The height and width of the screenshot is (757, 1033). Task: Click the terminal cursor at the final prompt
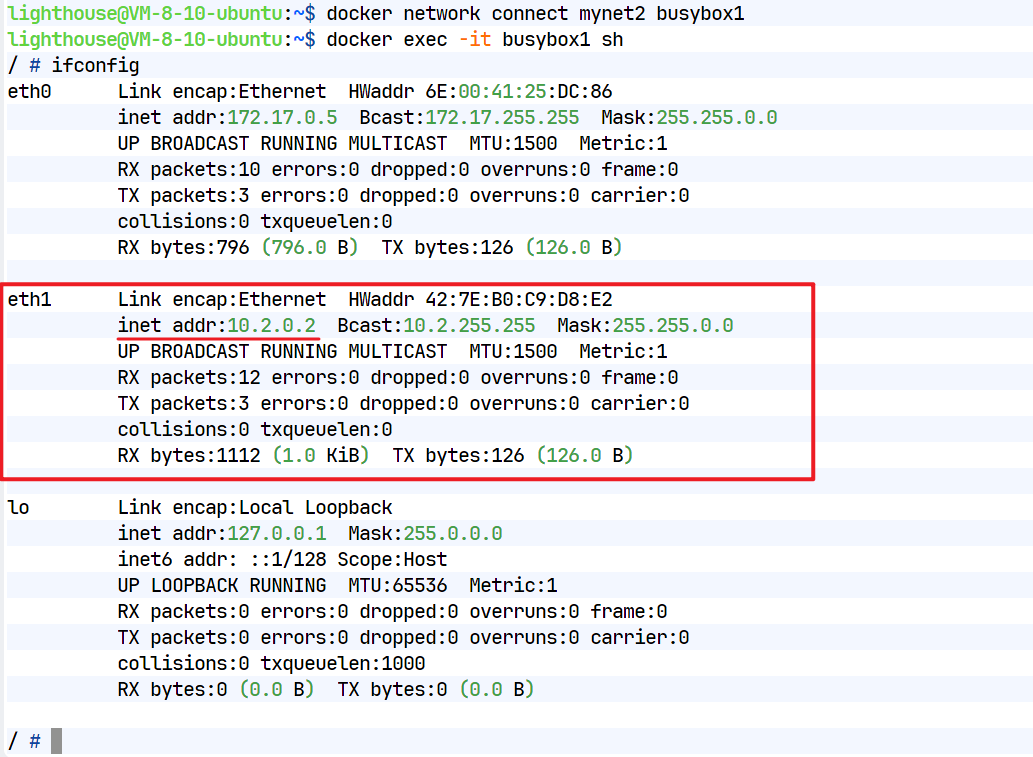57,741
